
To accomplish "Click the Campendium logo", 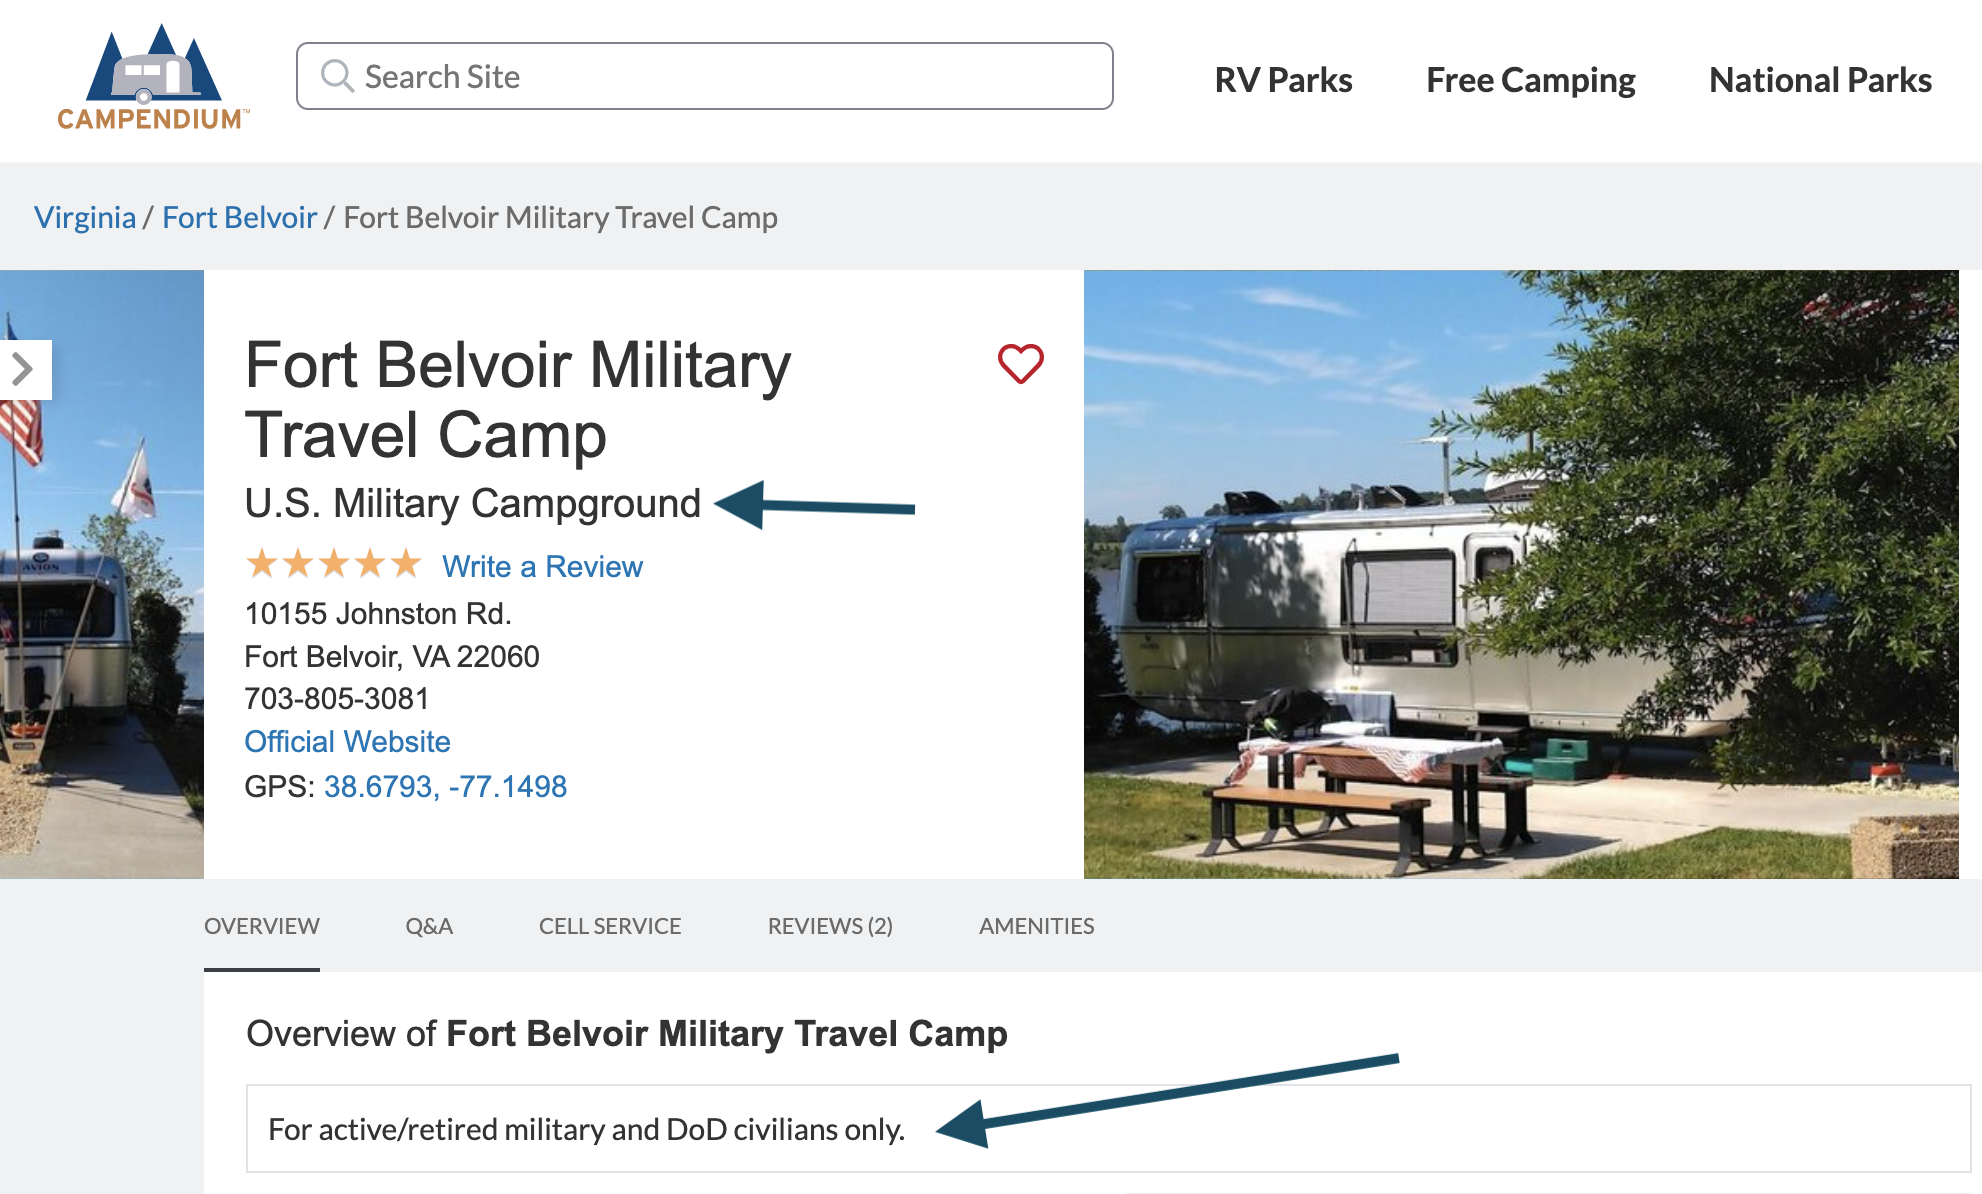I will click(x=153, y=78).
